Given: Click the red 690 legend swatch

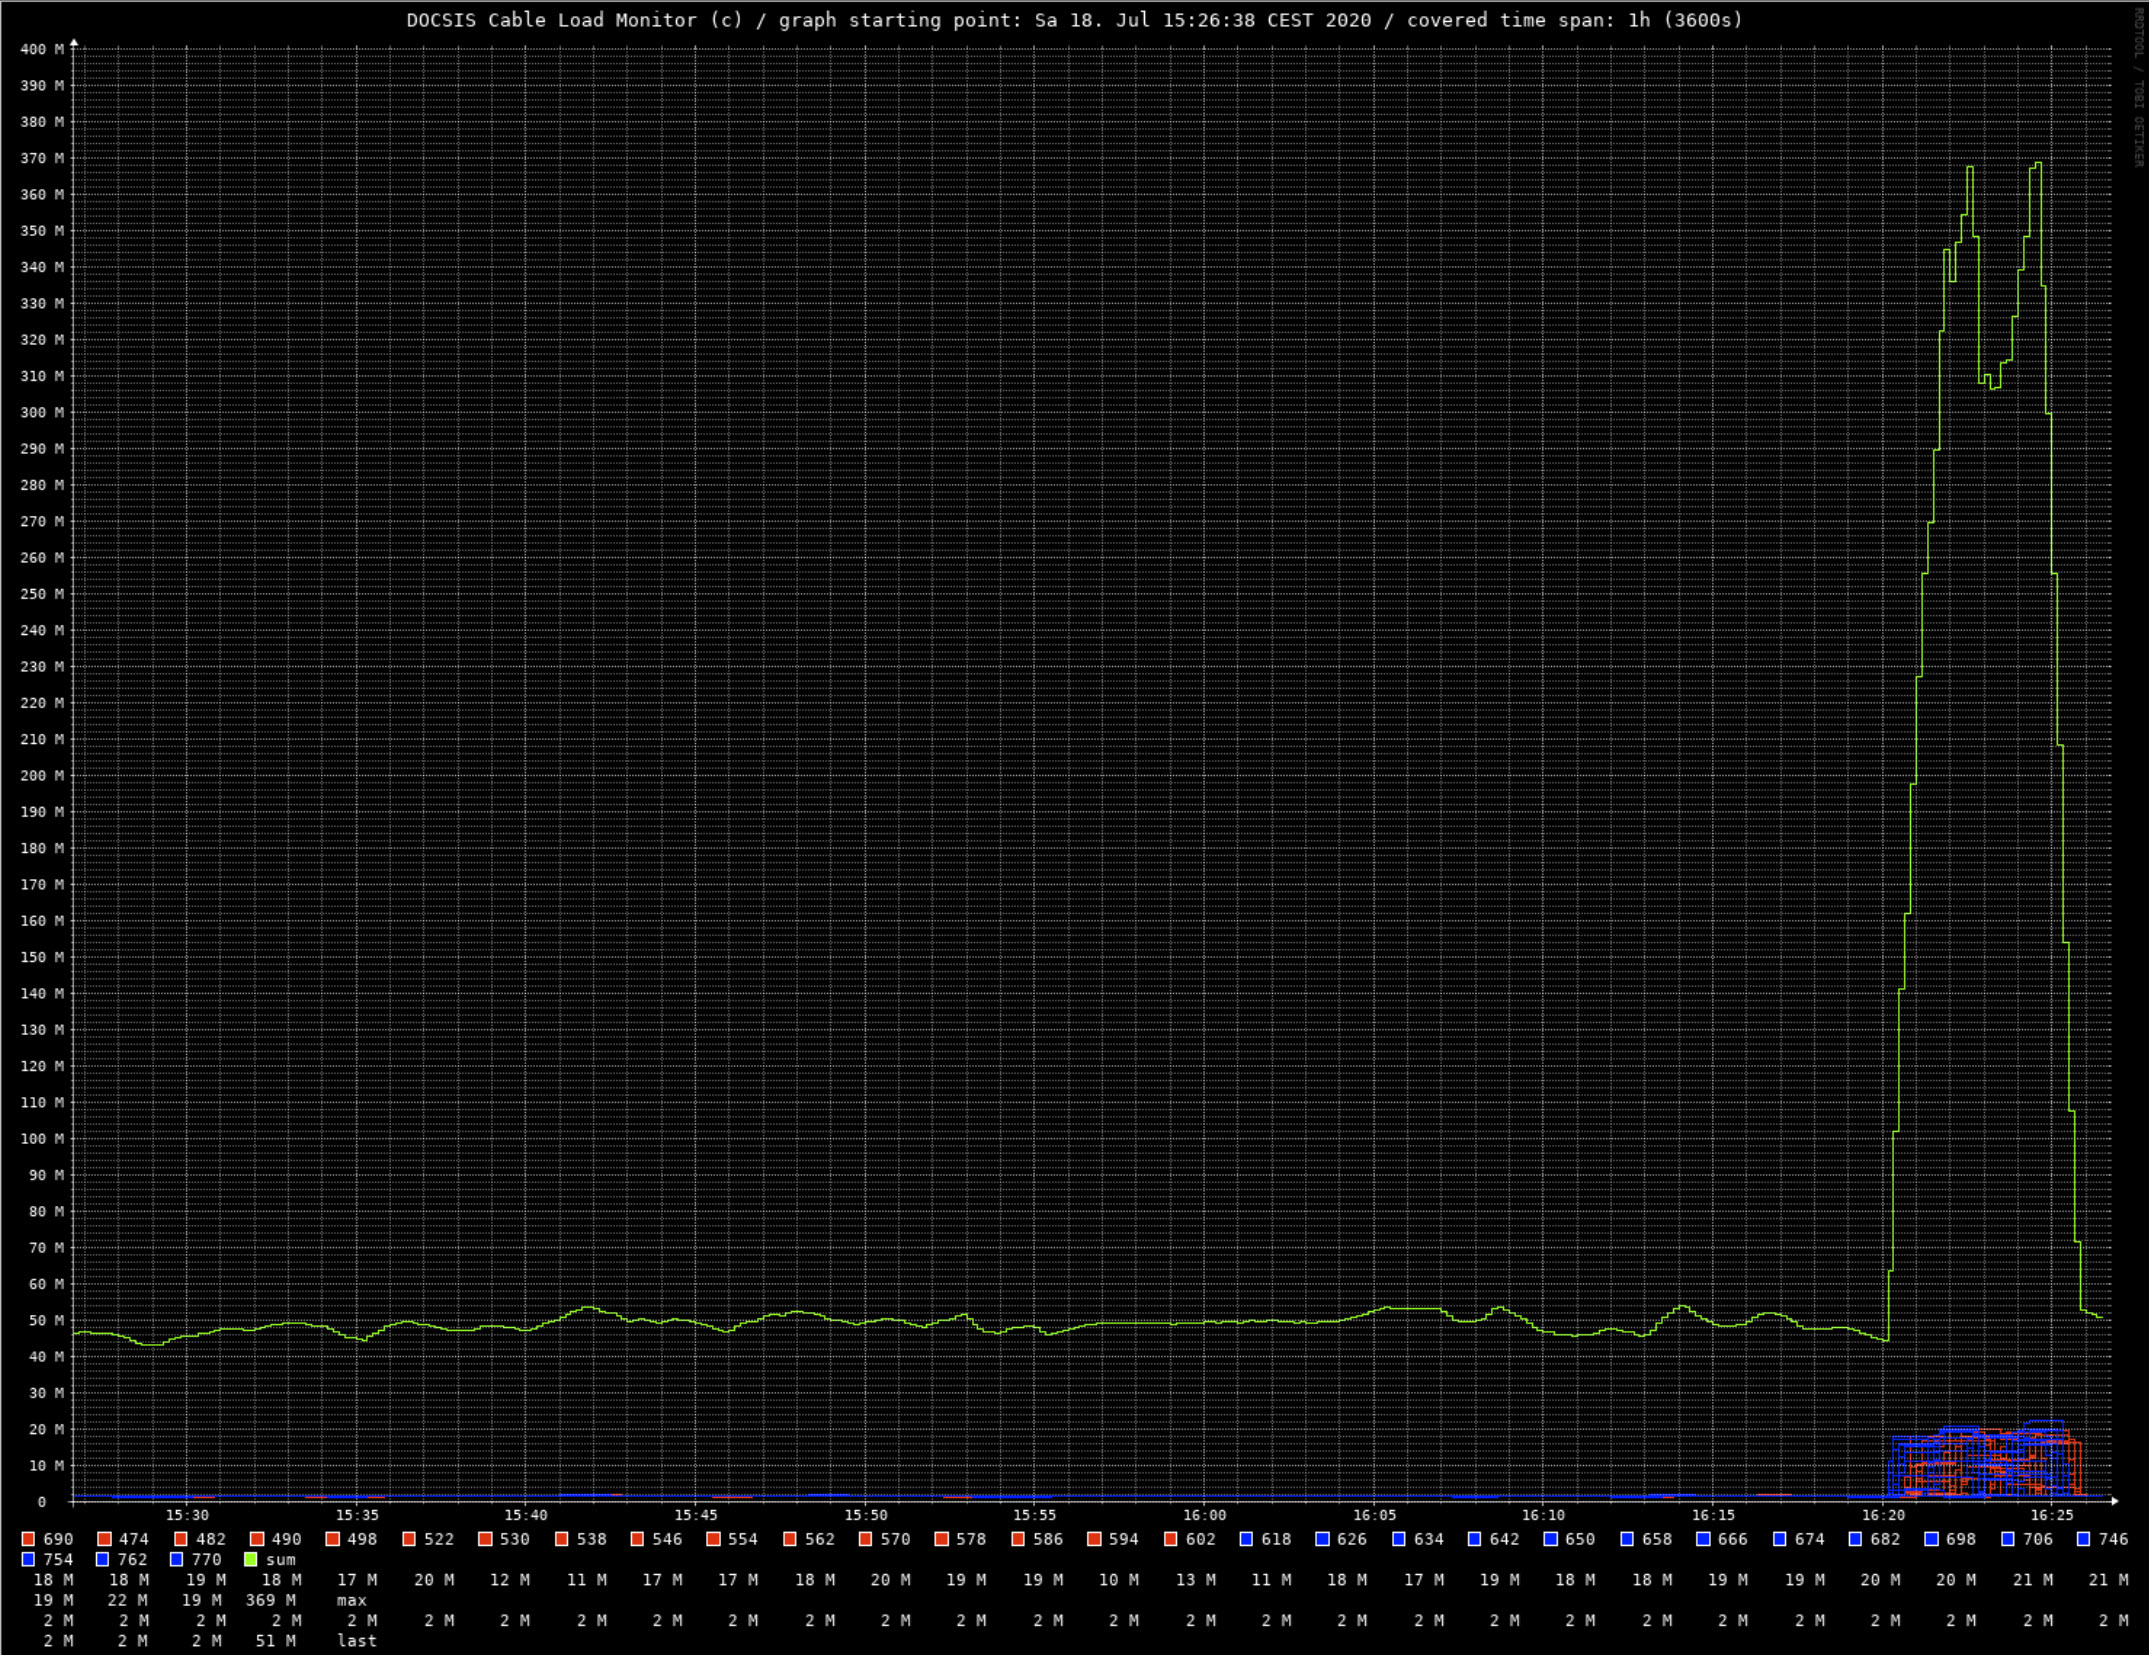Looking at the screenshot, I should (28, 1539).
